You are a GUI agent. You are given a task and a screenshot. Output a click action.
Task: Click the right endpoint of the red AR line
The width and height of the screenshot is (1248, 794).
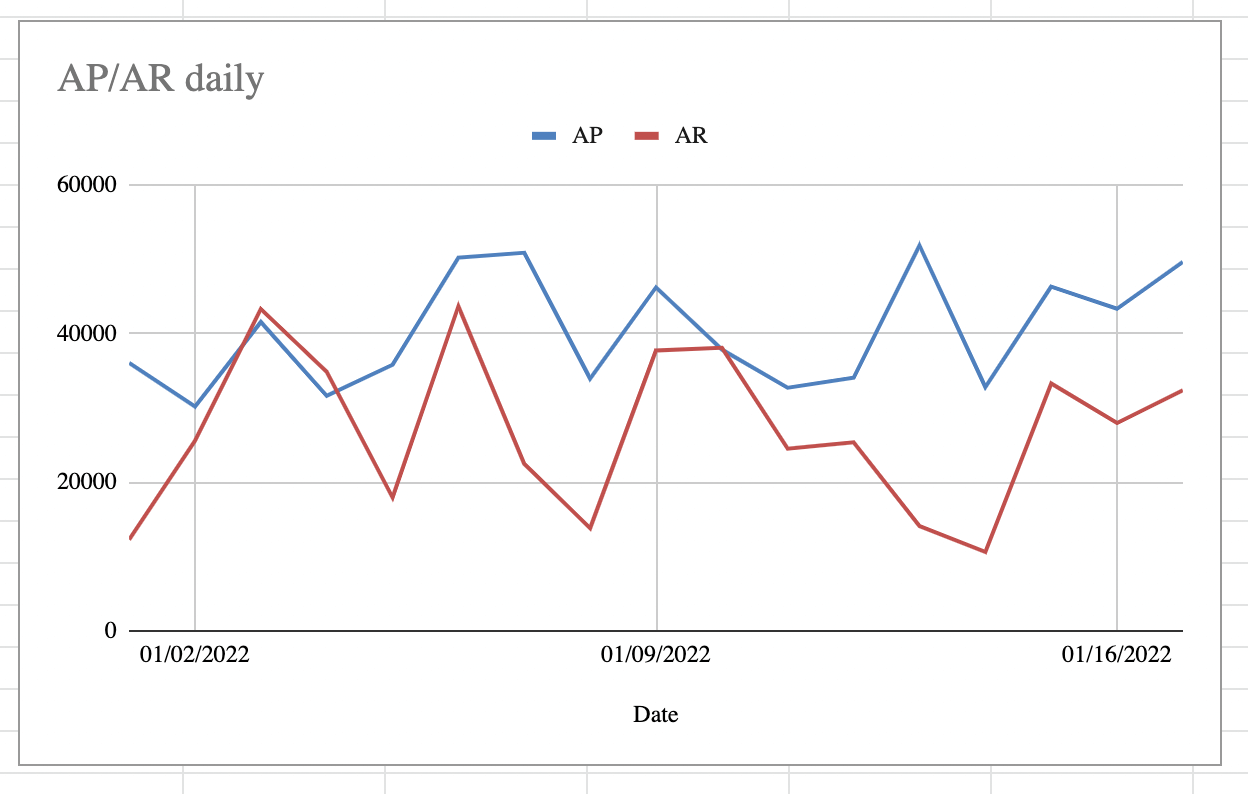pyautogui.click(x=1181, y=391)
